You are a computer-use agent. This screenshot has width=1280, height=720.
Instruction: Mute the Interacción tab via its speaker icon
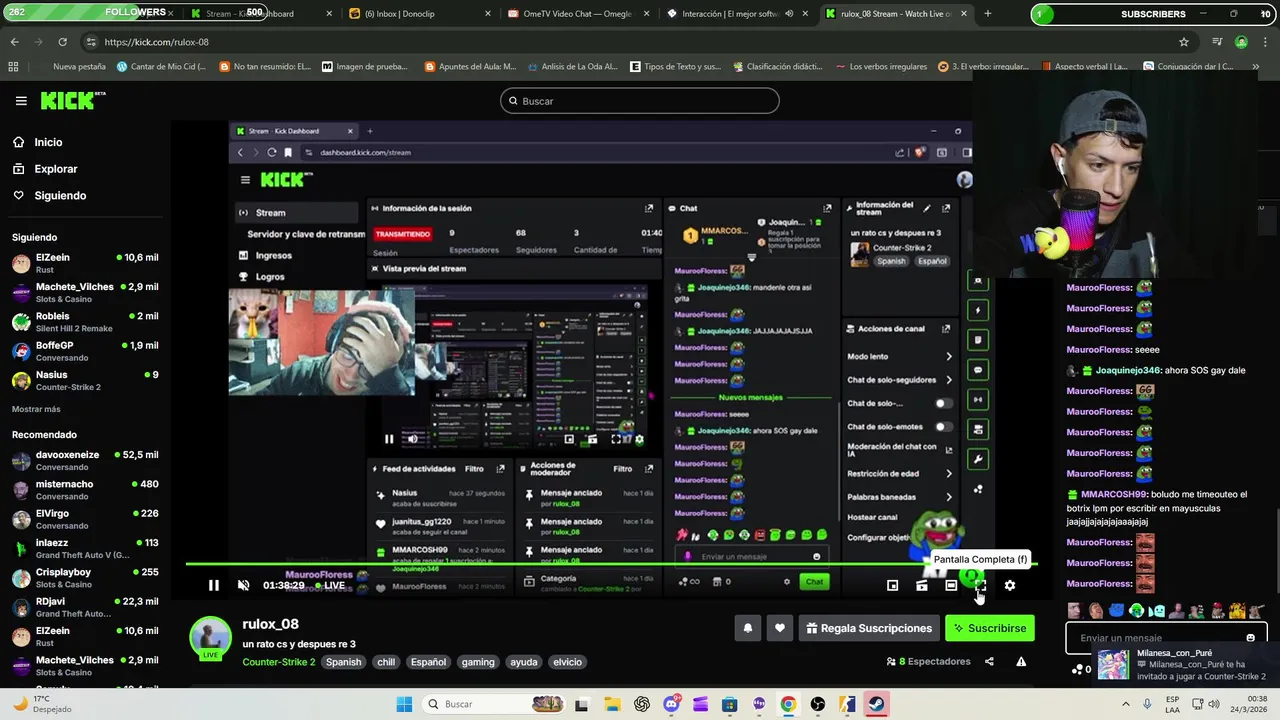tap(789, 14)
